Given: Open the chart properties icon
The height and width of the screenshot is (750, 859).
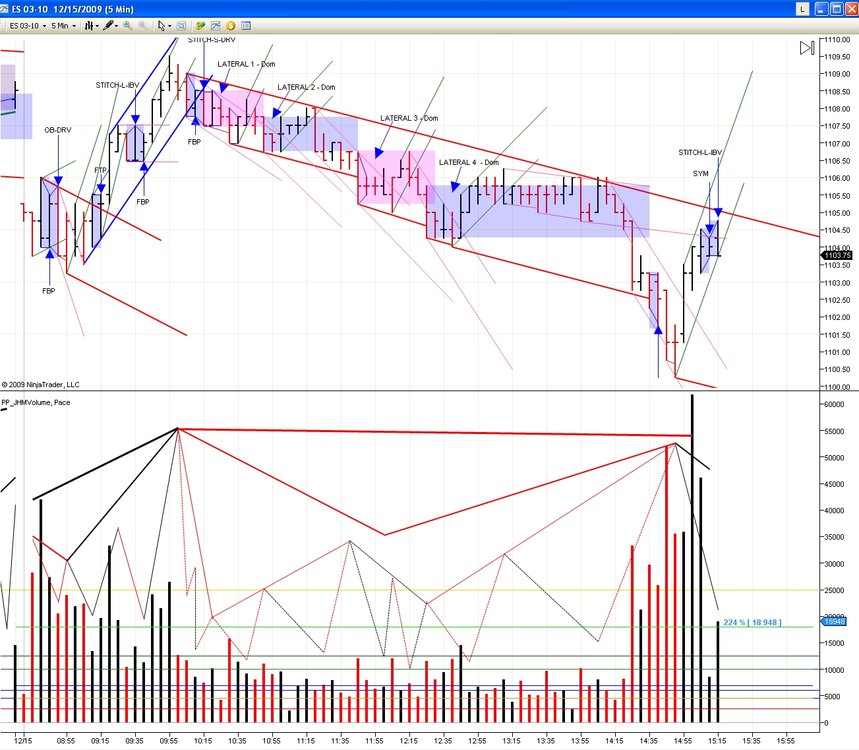Looking at the screenshot, I should point(246,26).
